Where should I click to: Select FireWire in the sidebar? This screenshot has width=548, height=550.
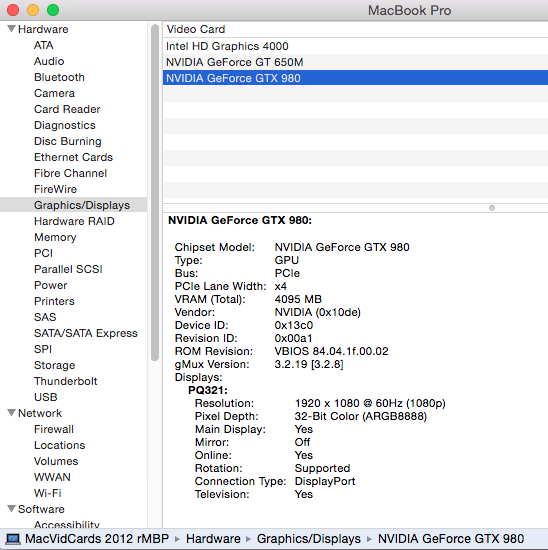point(55,189)
